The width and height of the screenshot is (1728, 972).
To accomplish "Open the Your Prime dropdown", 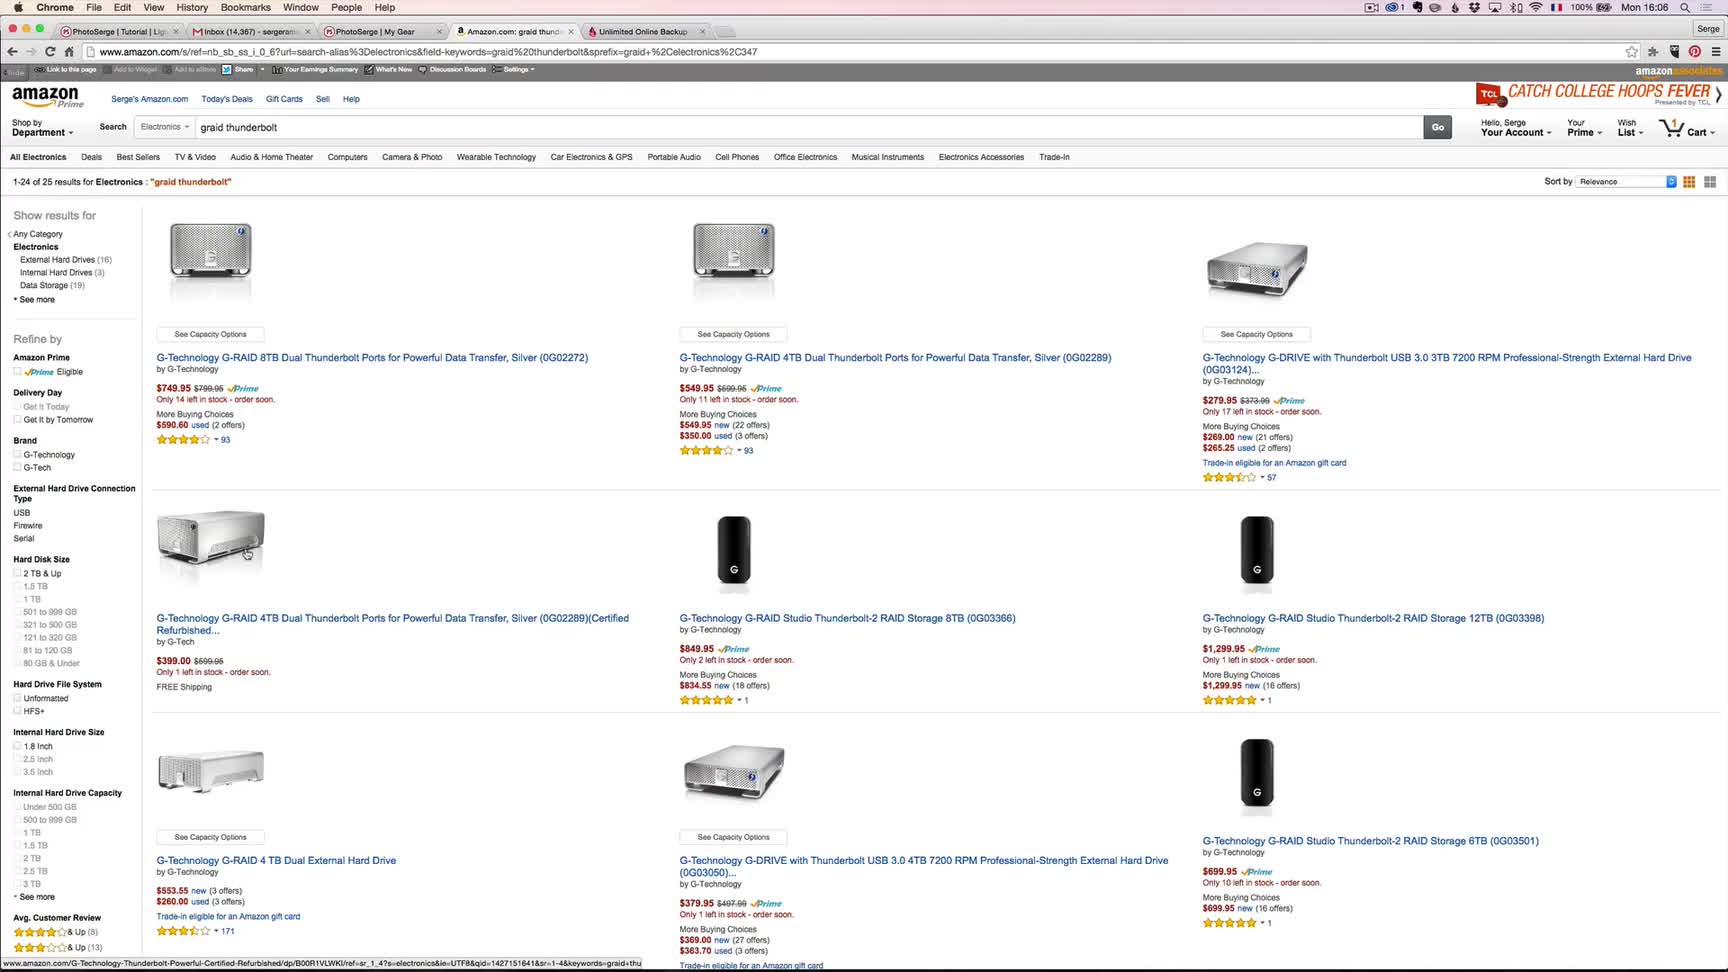I will click(1584, 128).
